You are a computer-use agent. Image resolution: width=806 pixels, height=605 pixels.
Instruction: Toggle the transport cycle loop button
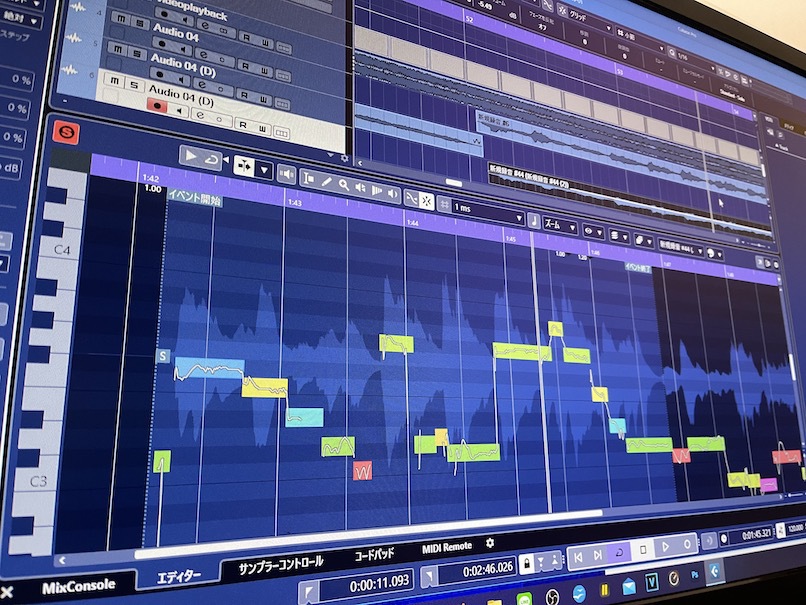tap(619, 552)
